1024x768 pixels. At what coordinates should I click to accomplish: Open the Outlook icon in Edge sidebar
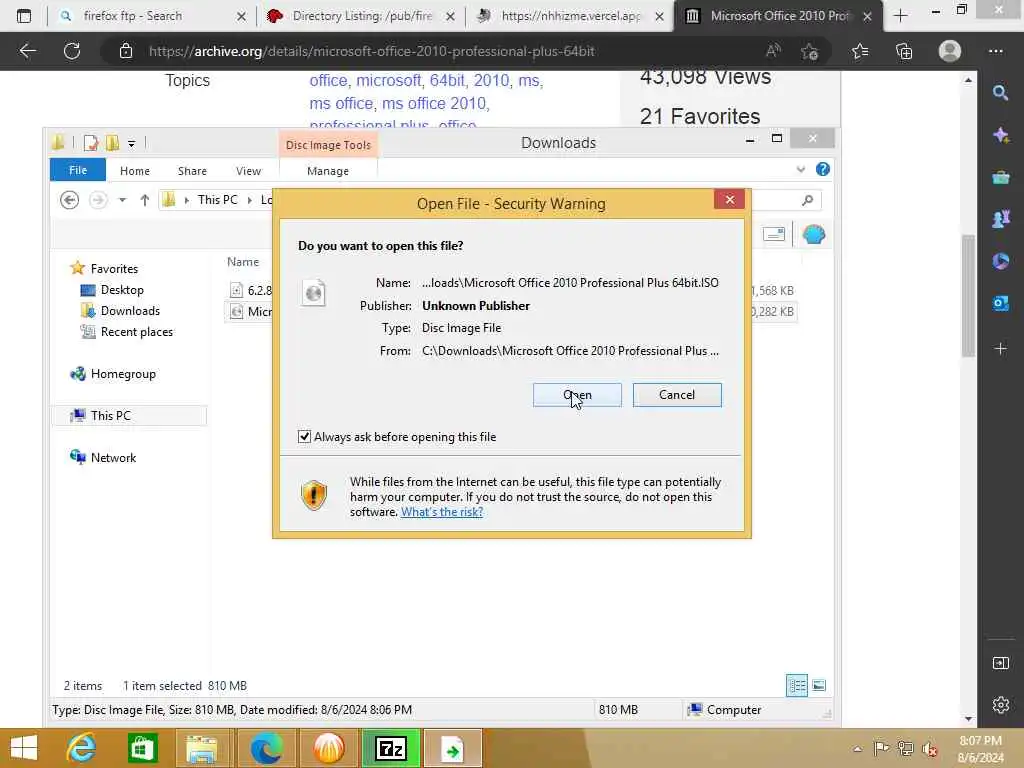(1000, 303)
